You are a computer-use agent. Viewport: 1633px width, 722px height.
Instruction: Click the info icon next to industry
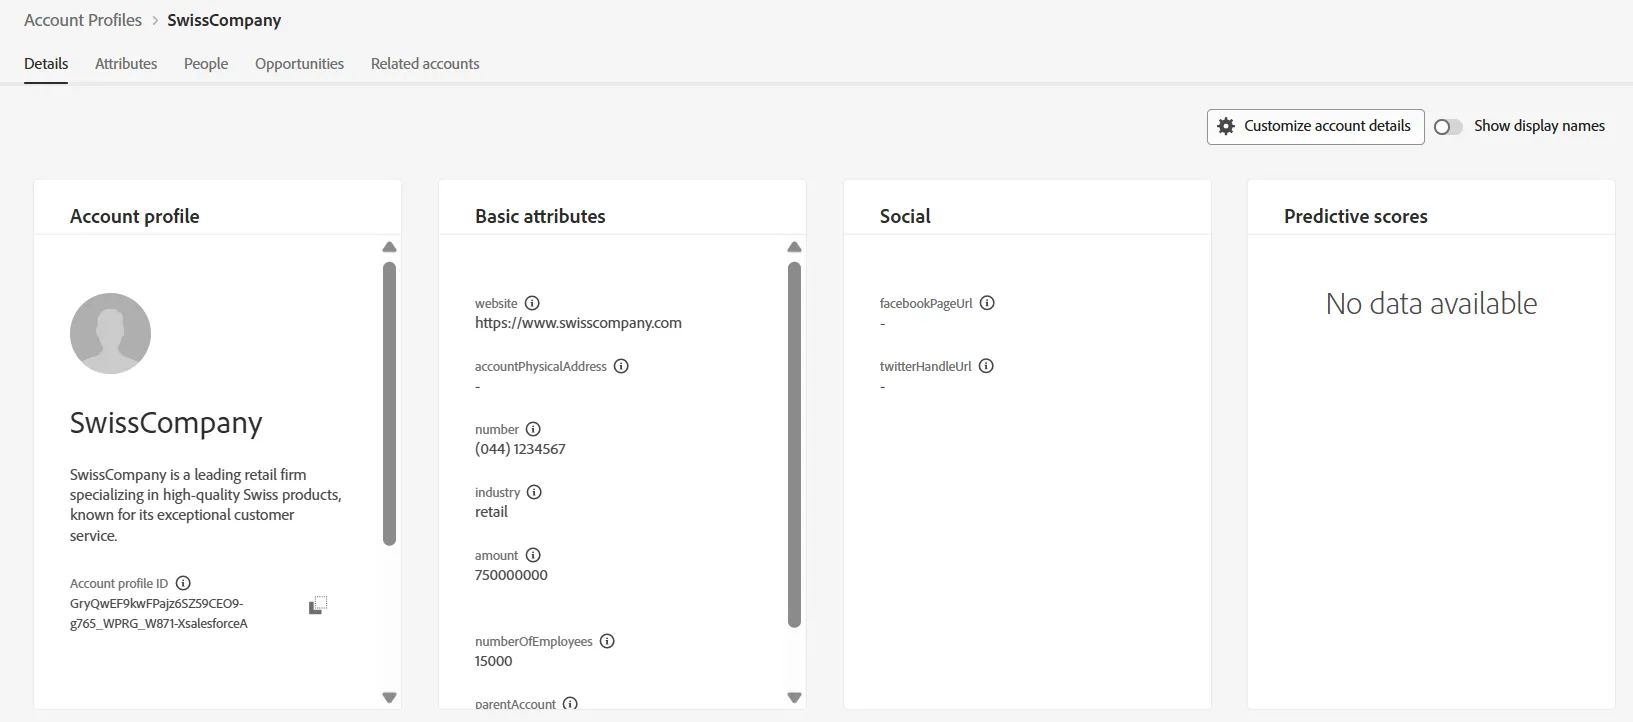534,492
